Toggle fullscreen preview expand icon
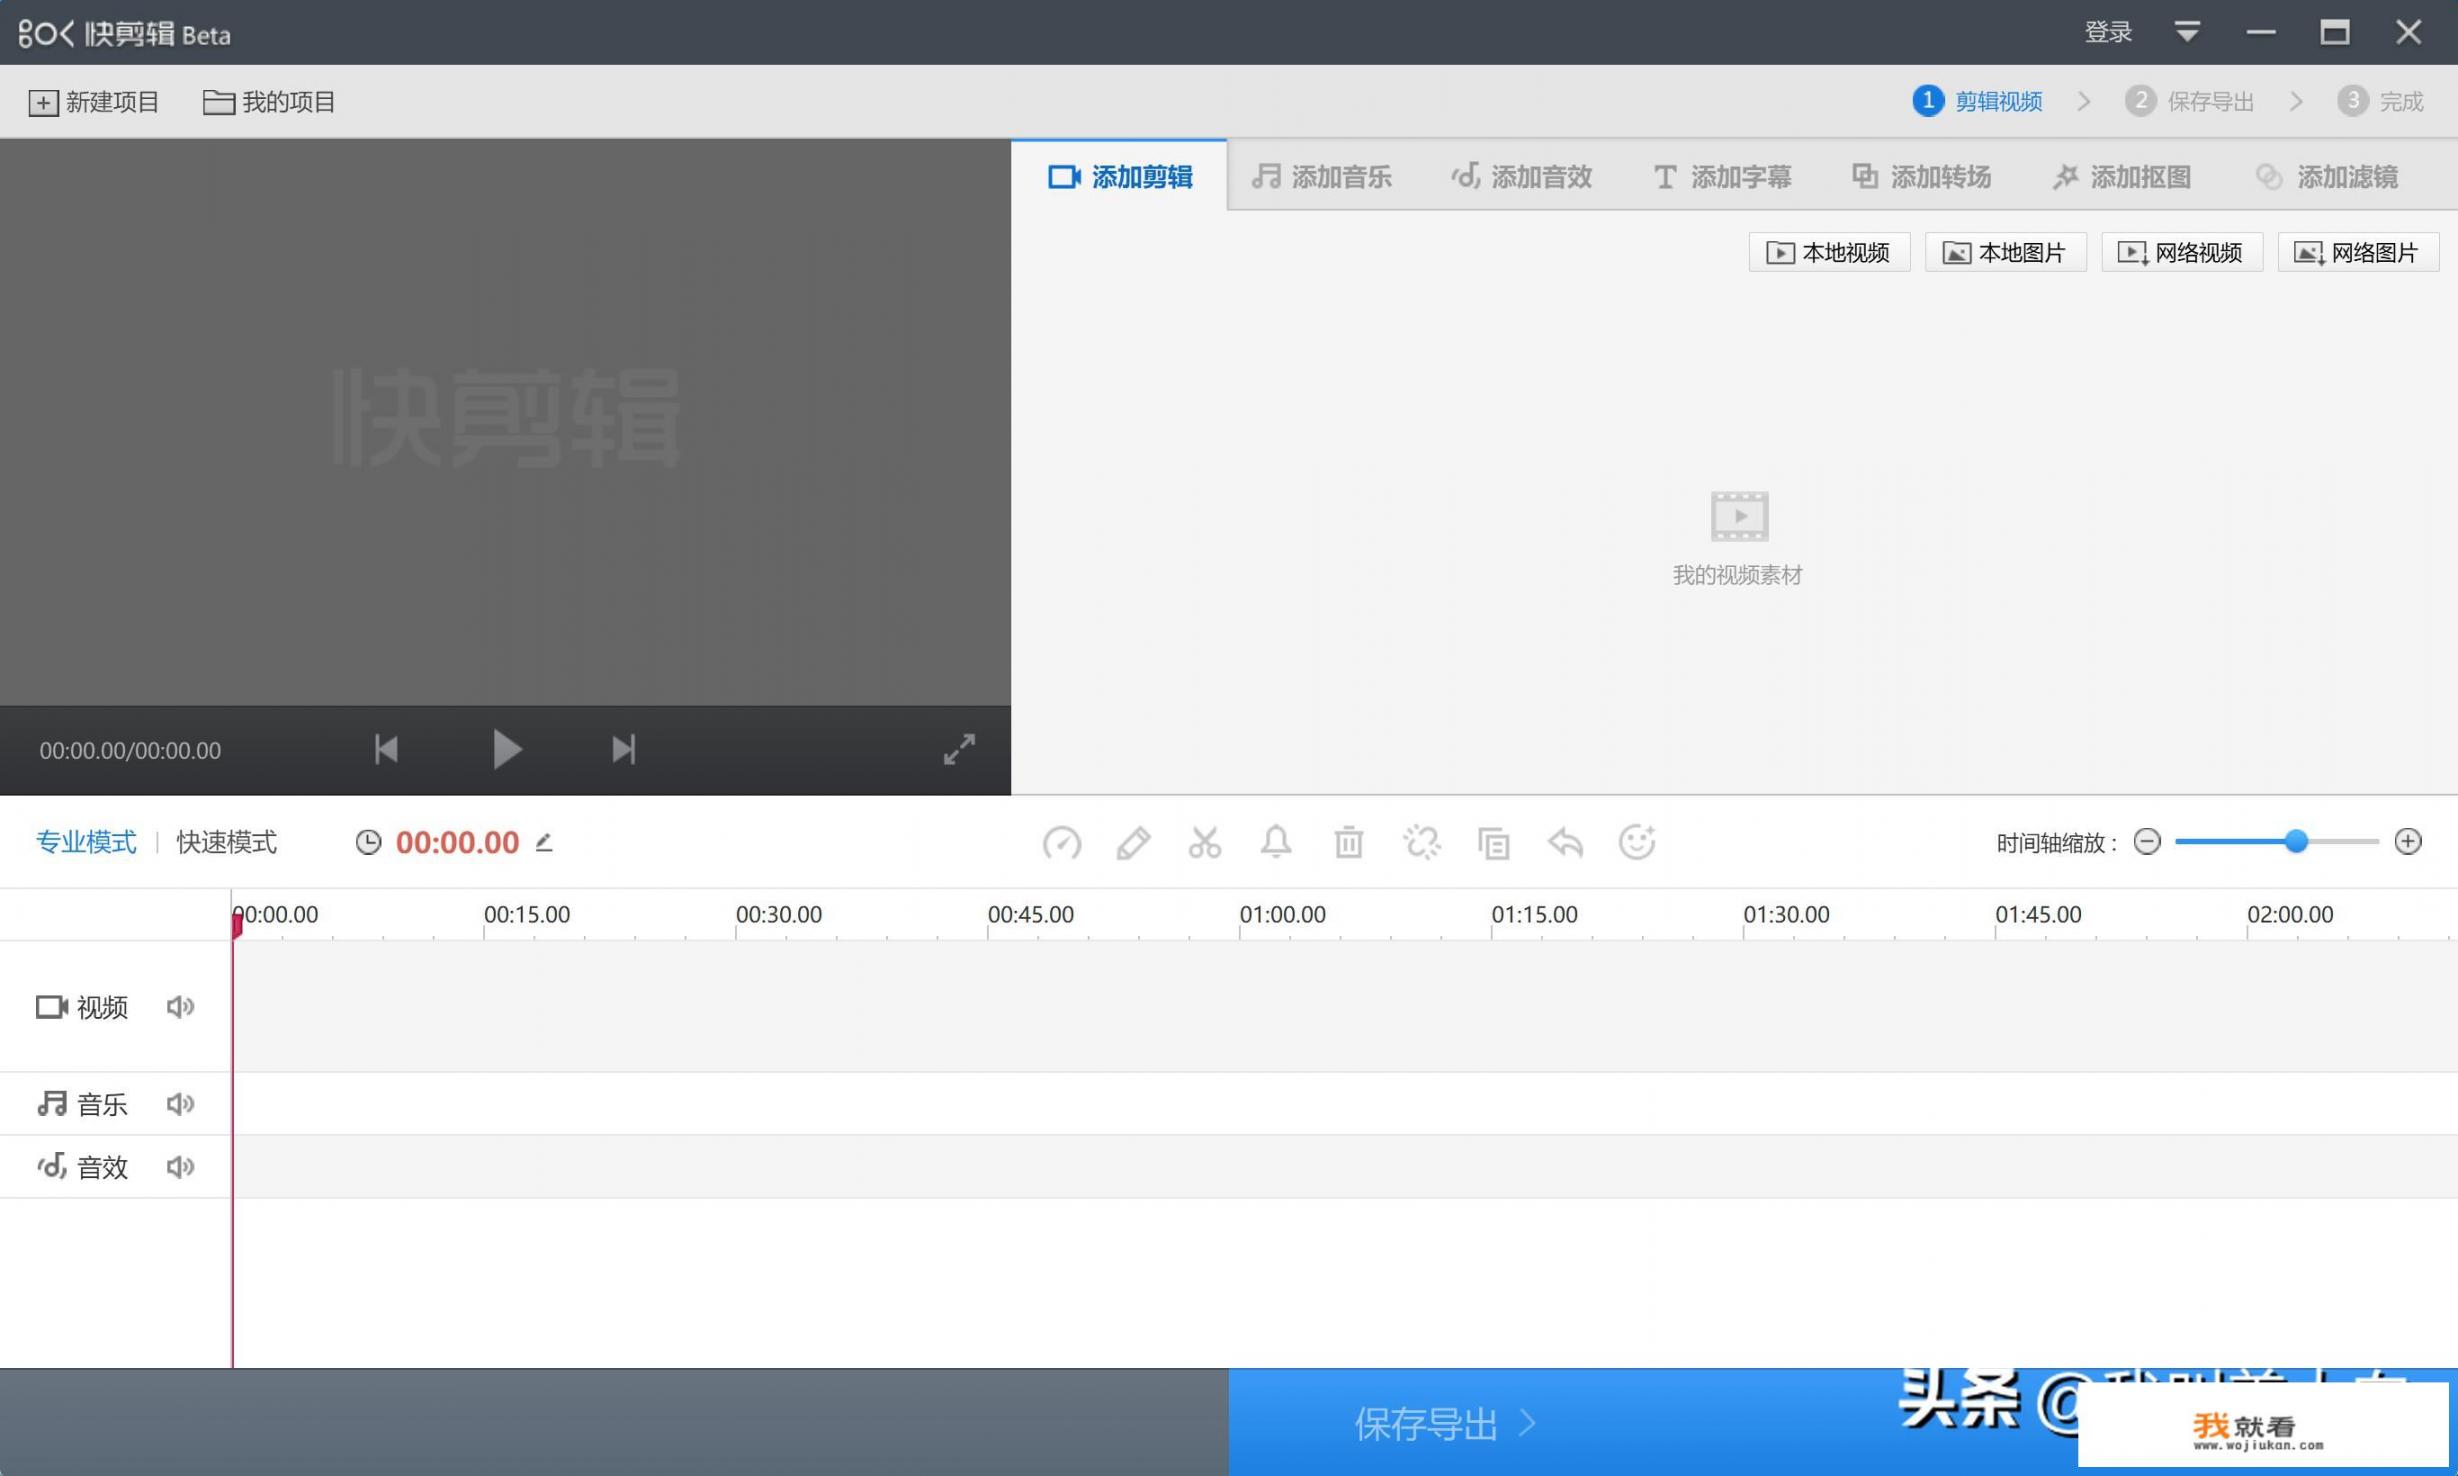This screenshot has width=2458, height=1476. (959, 749)
